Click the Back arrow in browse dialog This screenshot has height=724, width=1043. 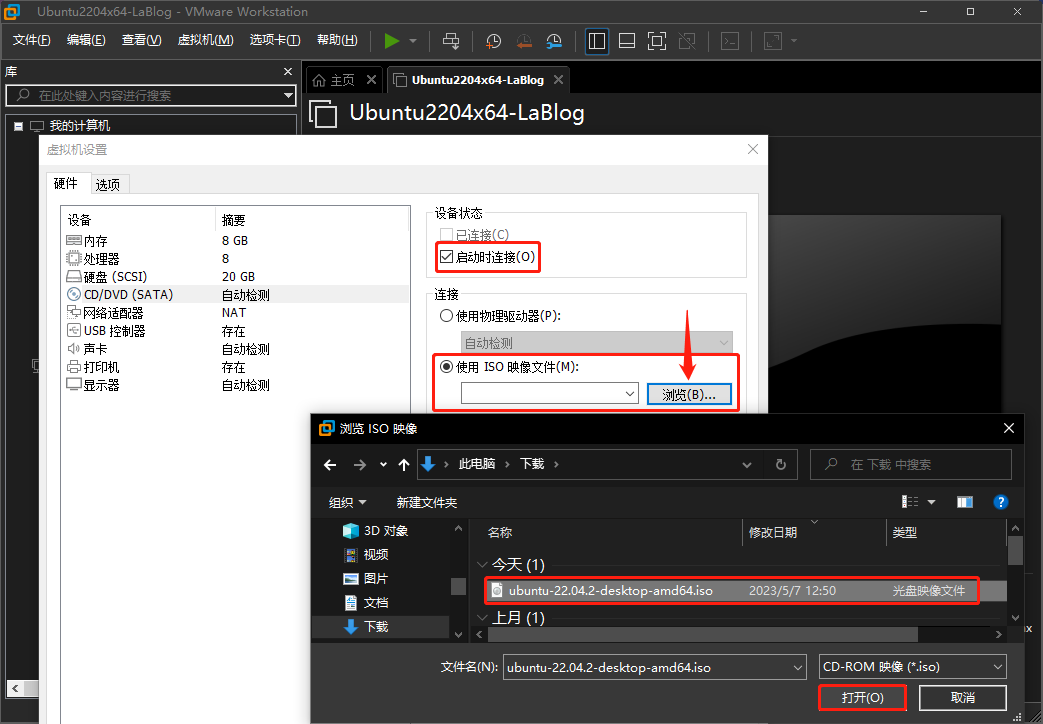[330, 464]
